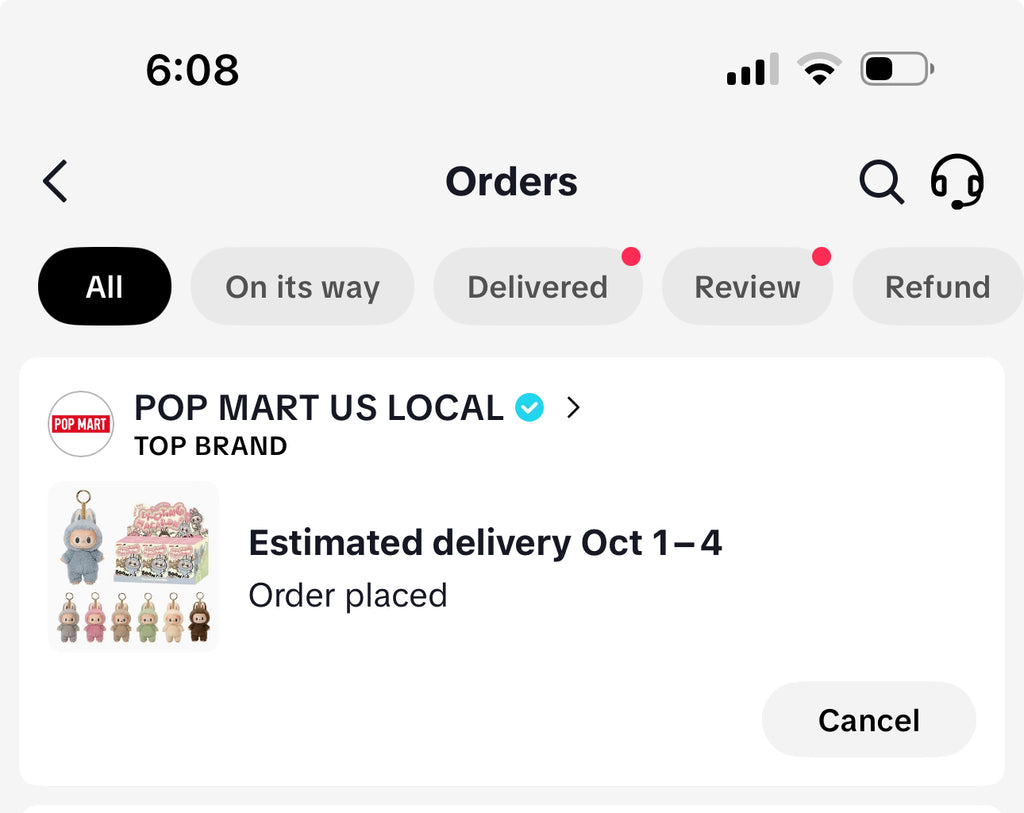Open the POP MART US LOCAL store name

click(319, 408)
